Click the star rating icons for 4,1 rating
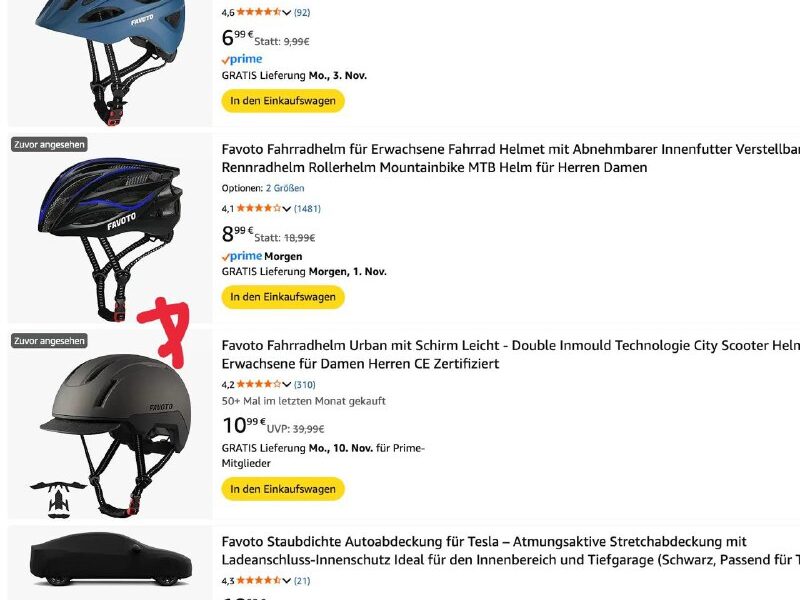Image resolution: width=800 pixels, height=600 pixels. click(259, 208)
